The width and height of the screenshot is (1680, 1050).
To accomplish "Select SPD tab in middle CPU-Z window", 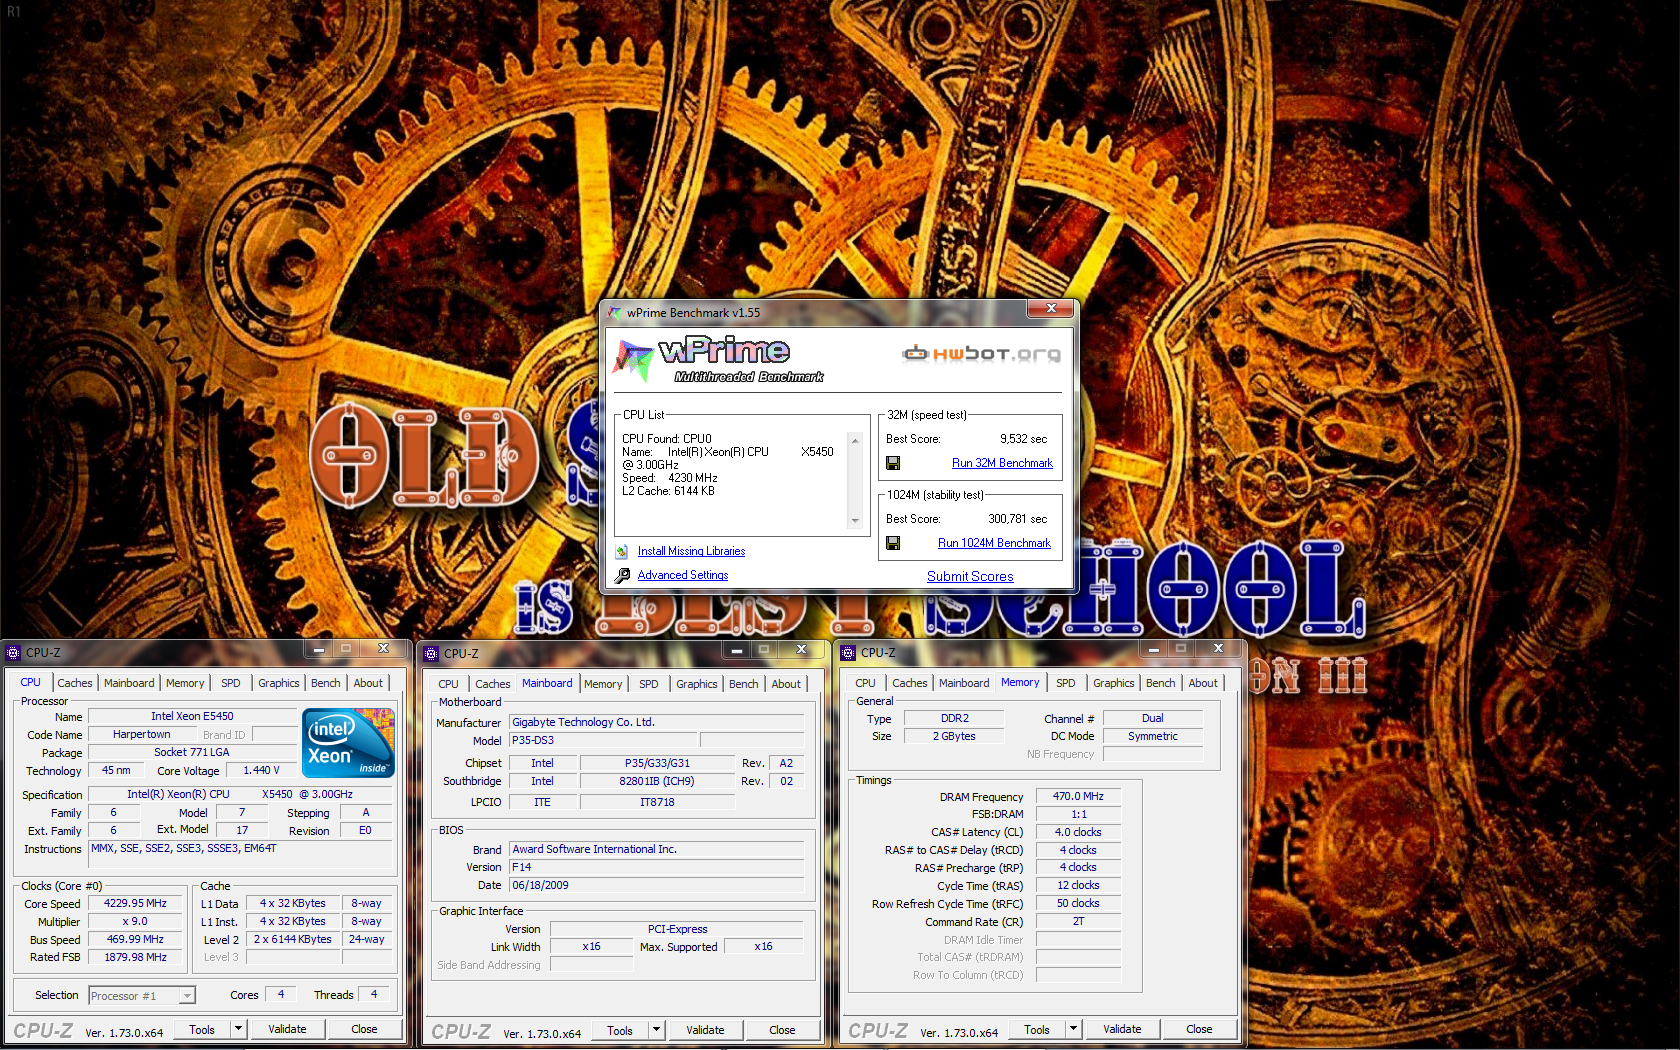I will pyautogui.click(x=649, y=684).
